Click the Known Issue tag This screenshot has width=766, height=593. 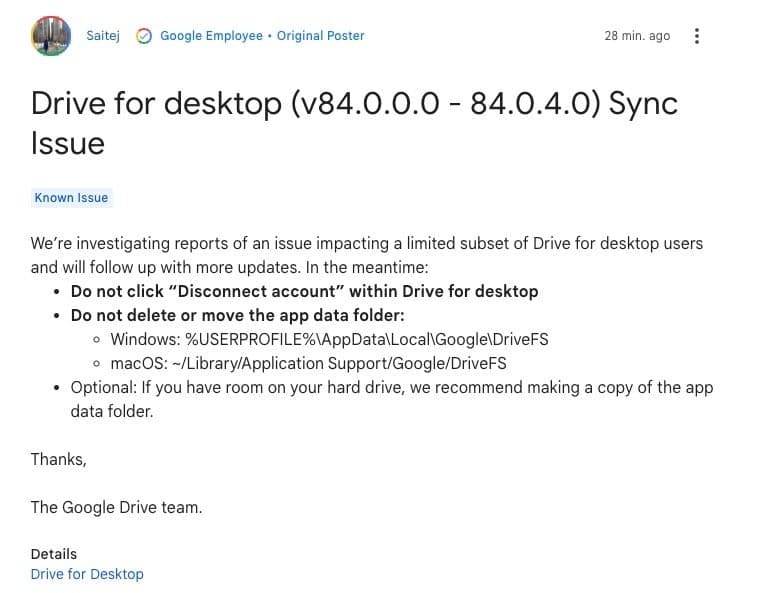[71, 198]
